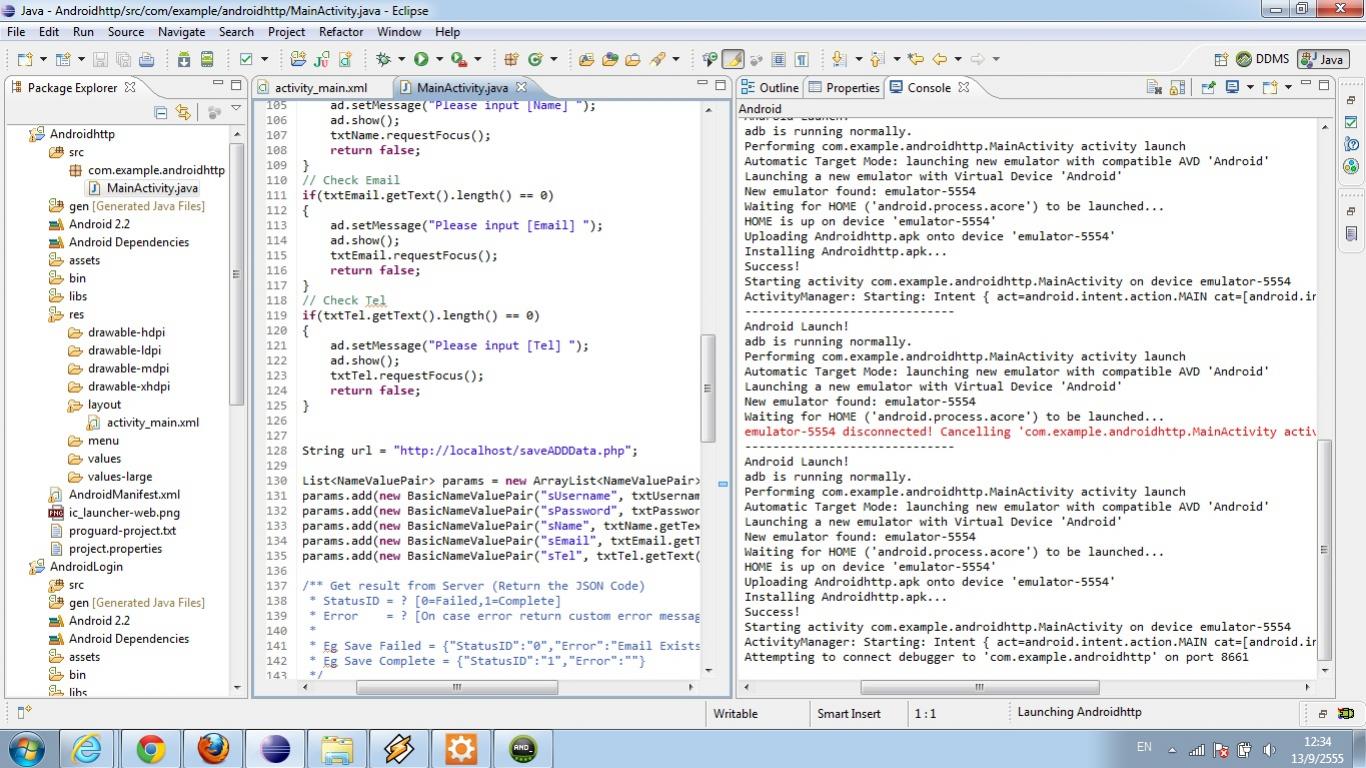Select the drawable-hdpi folder

116,333
